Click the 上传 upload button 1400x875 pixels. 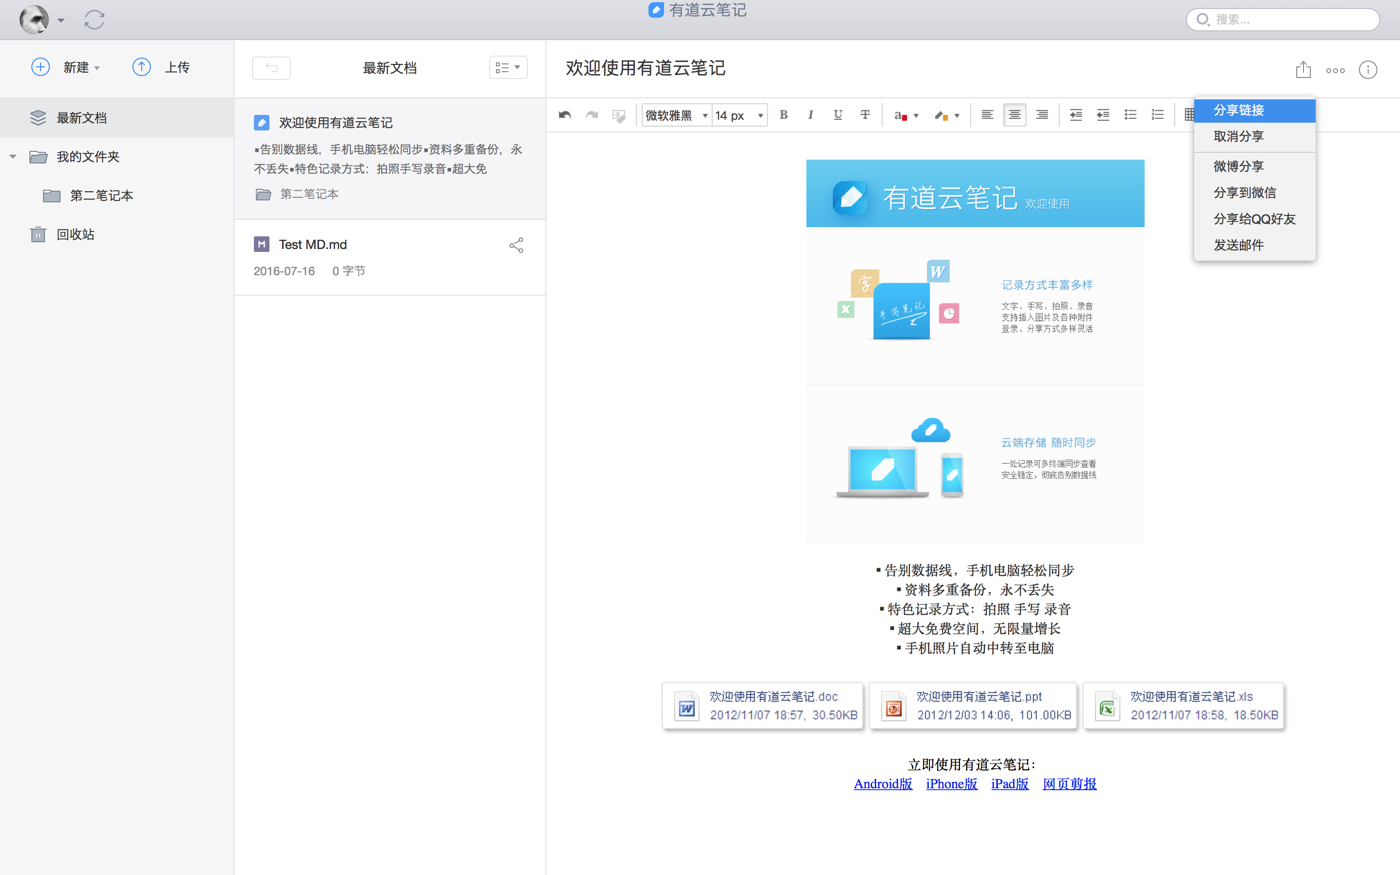pyautogui.click(x=161, y=67)
